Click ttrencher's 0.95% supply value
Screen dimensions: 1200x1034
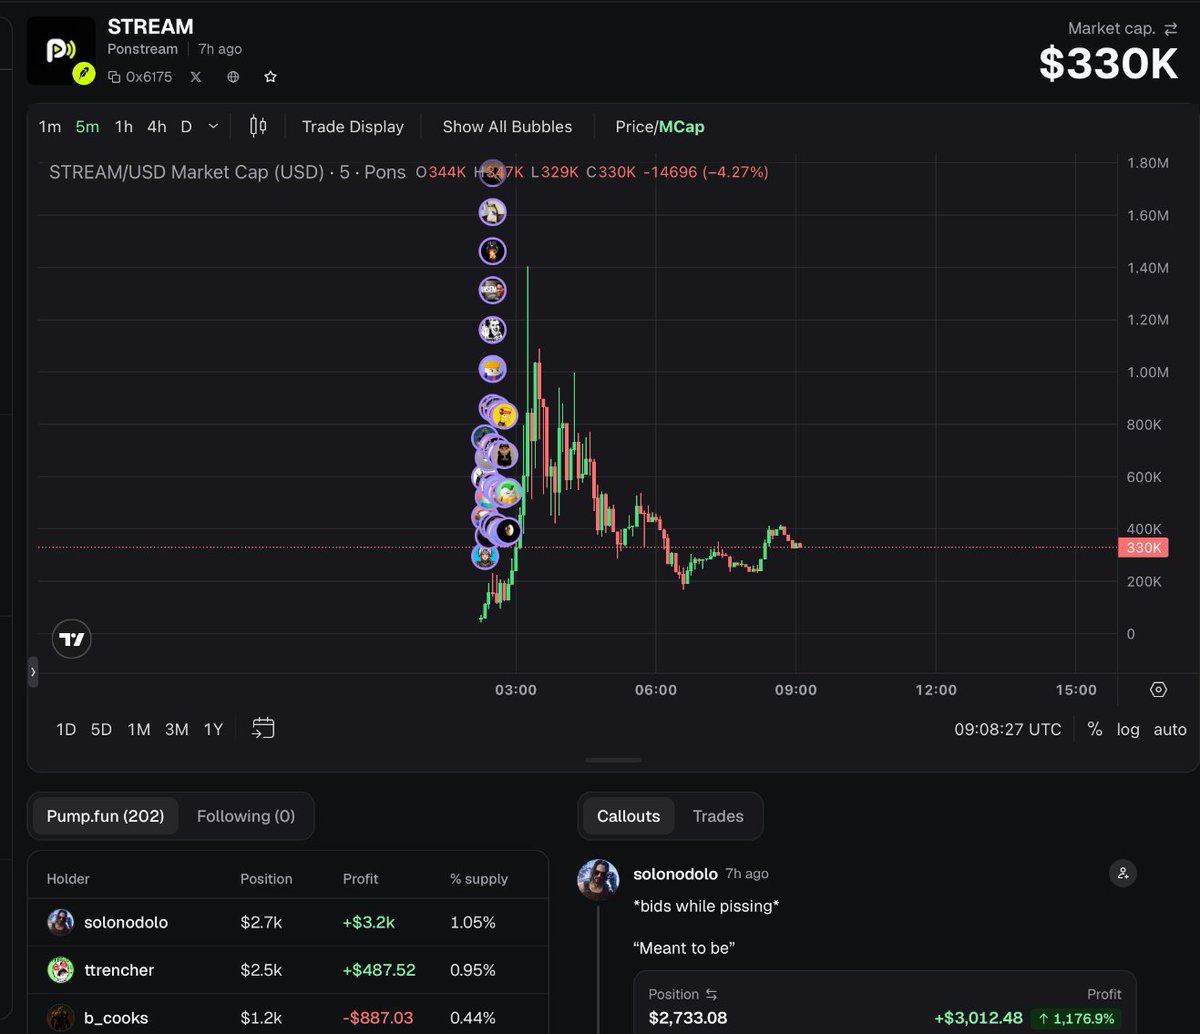pos(473,970)
